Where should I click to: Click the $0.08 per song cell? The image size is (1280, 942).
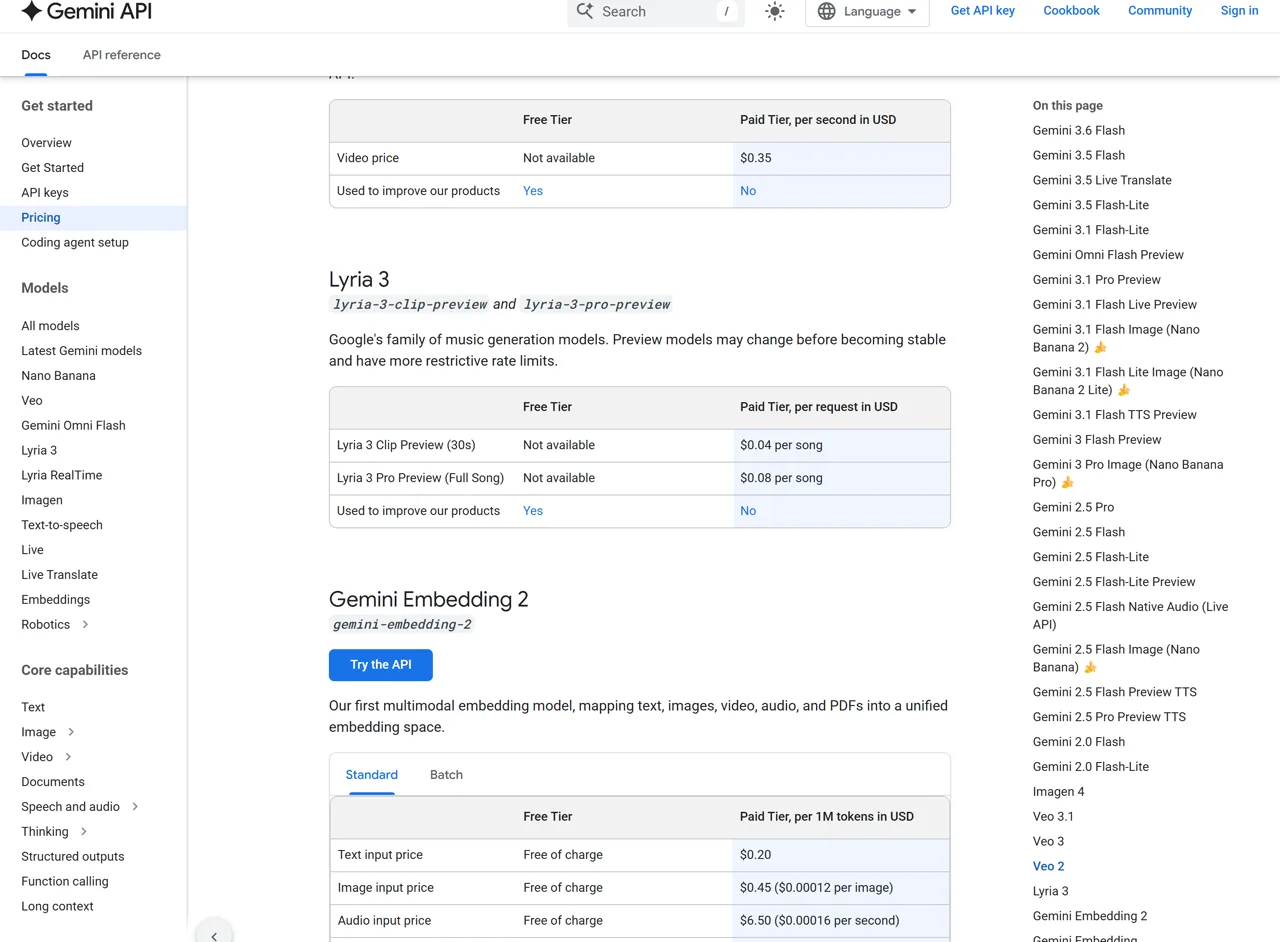841,478
